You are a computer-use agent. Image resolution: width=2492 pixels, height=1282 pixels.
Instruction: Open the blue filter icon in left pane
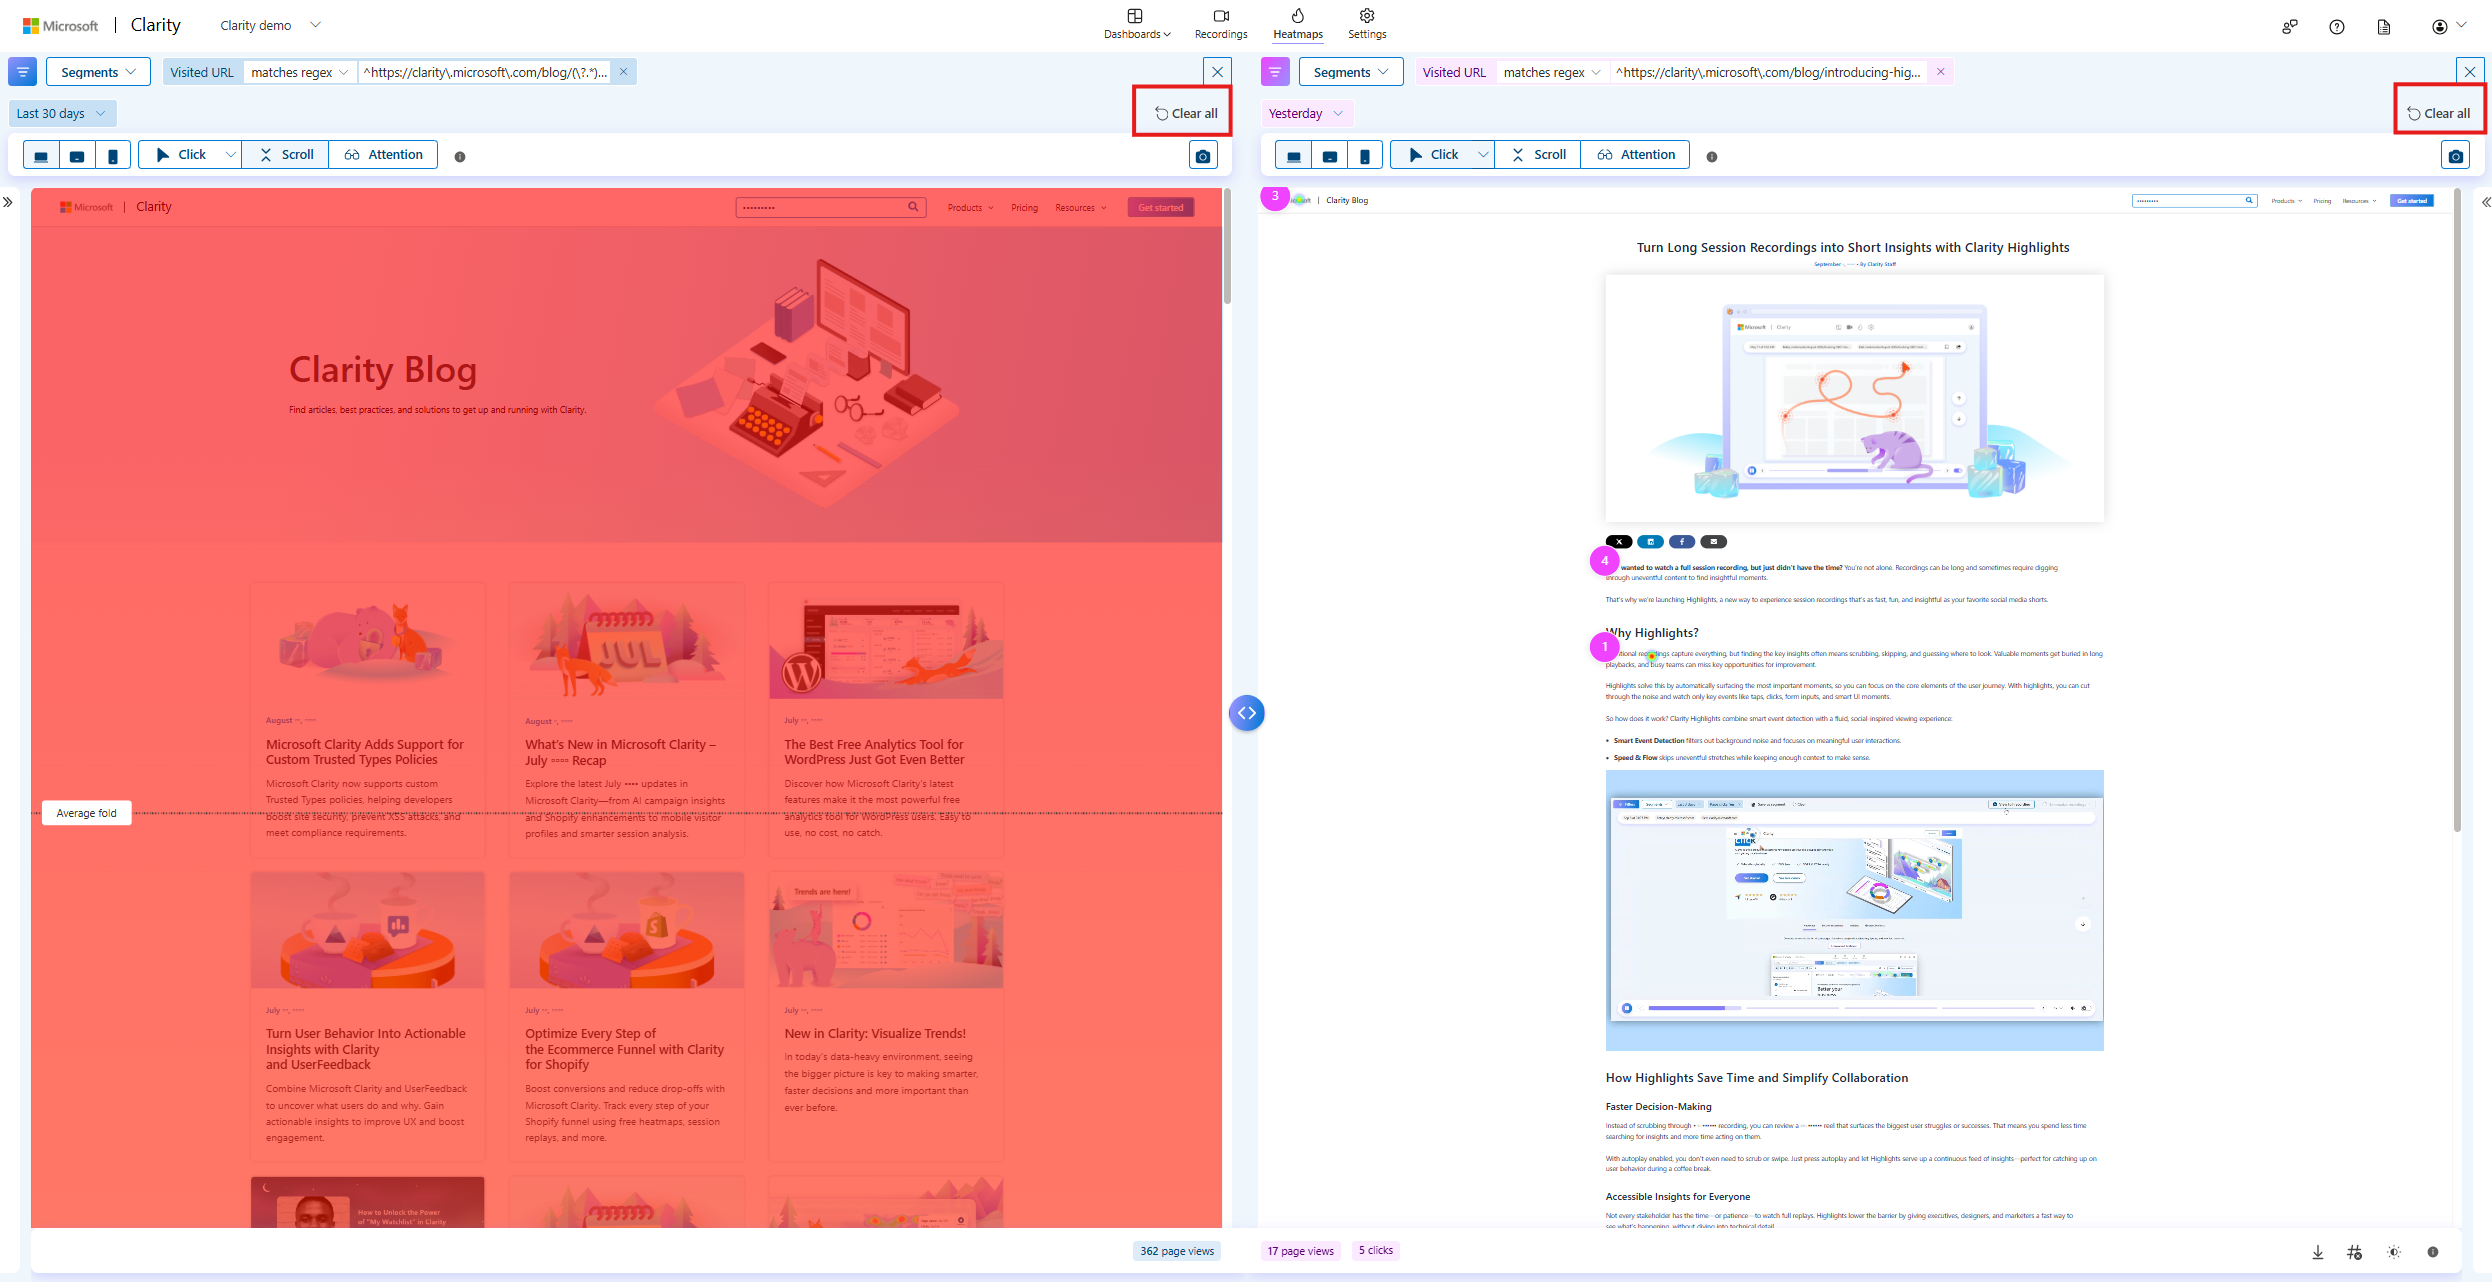(x=22, y=72)
